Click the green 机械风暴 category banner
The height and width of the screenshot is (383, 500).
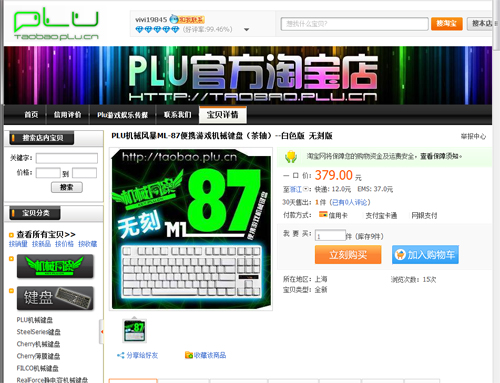(x=55, y=266)
